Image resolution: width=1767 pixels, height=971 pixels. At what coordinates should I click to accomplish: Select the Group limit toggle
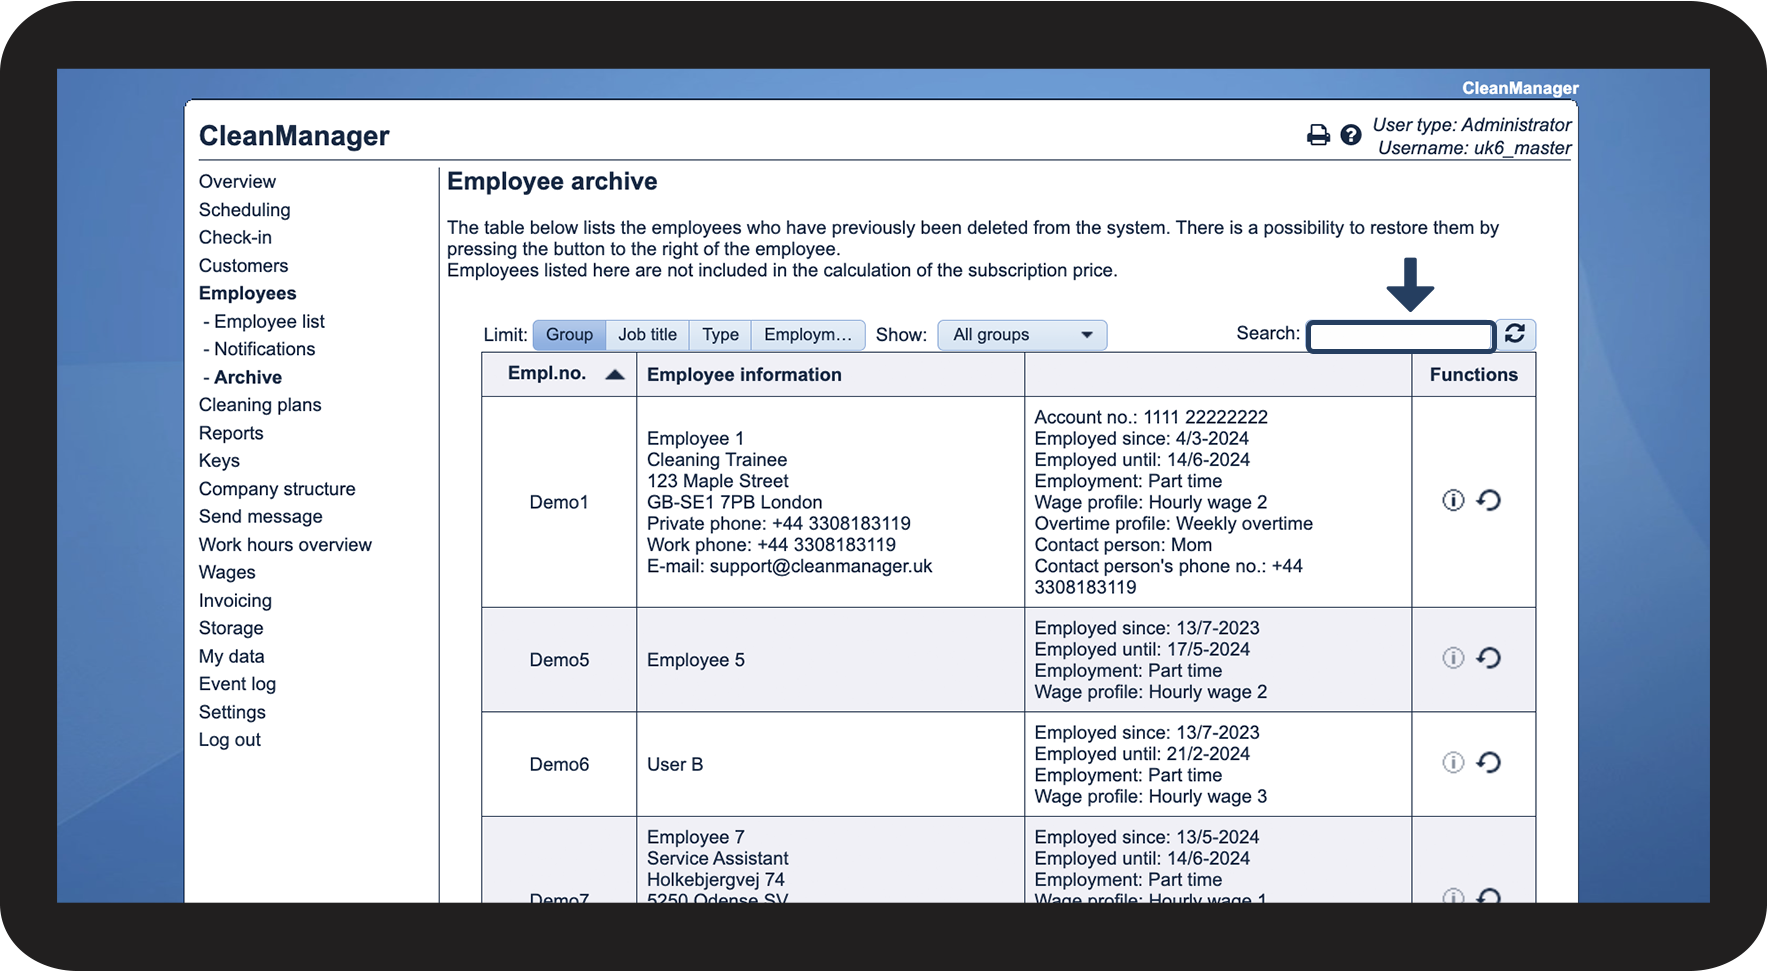point(569,335)
